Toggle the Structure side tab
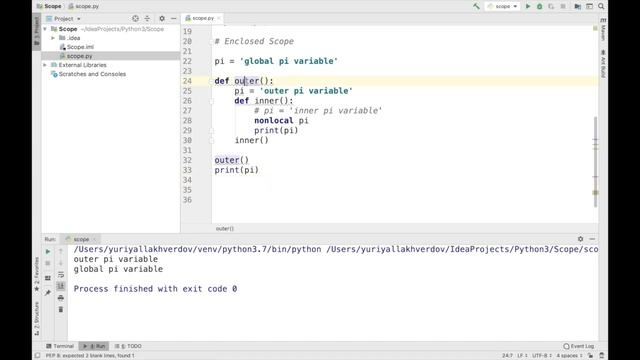This screenshot has height=360, width=640. click(36, 319)
